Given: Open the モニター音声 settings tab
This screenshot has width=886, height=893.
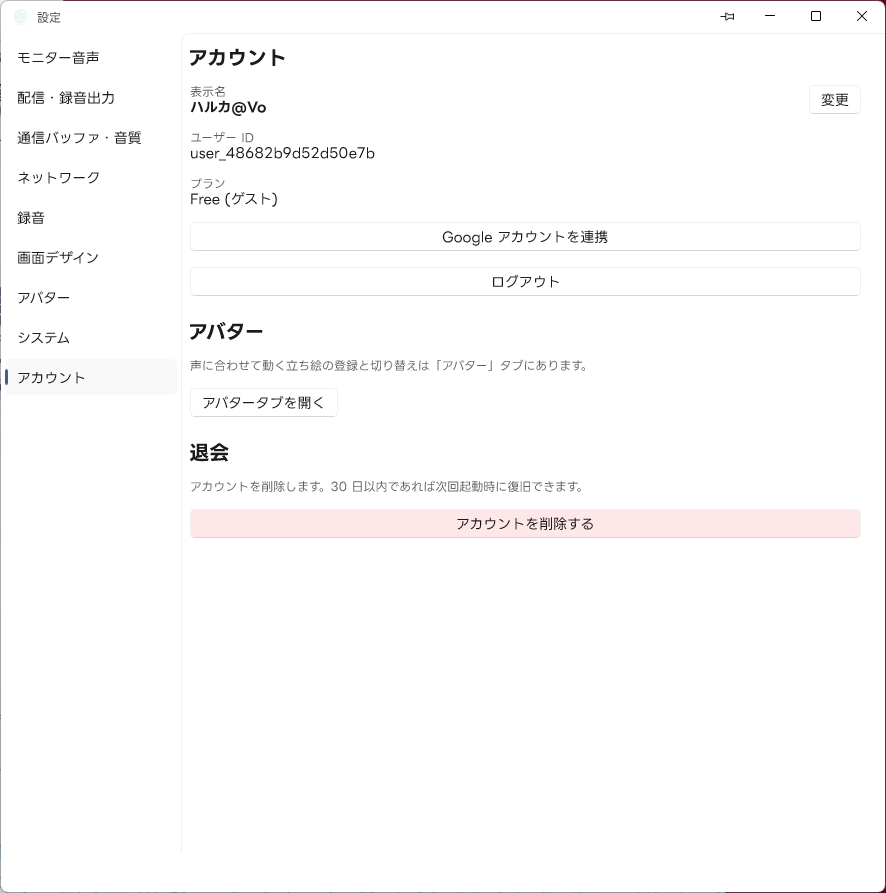Looking at the screenshot, I should (91, 58).
